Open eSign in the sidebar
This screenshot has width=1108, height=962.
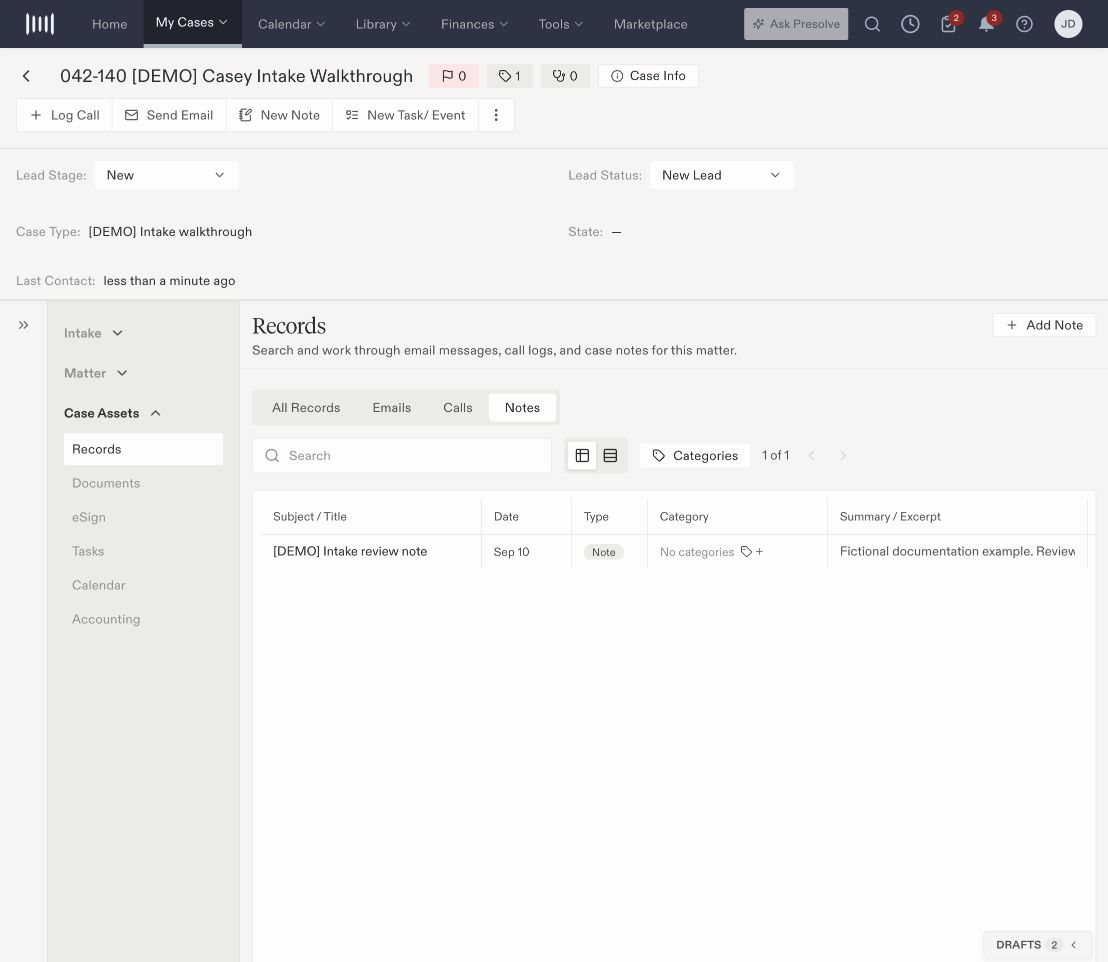tap(89, 517)
